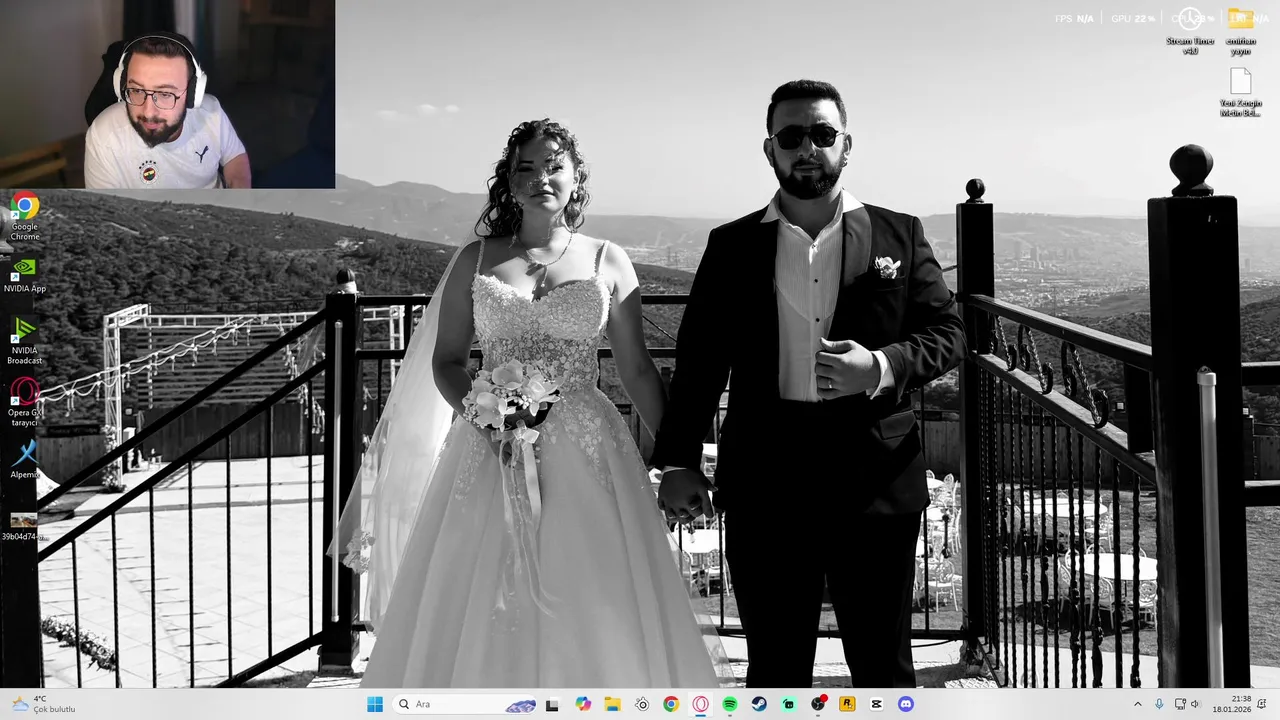Select Opera GX tarayıcı desktop shortcut
The width and height of the screenshot is (1280, 720).
click(x=24, y=403)
